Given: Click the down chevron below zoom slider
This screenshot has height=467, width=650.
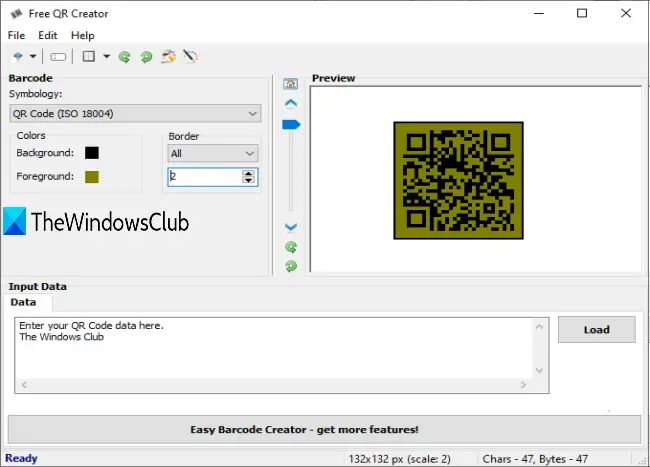Looking at the screenshot, I should (291, 227).
